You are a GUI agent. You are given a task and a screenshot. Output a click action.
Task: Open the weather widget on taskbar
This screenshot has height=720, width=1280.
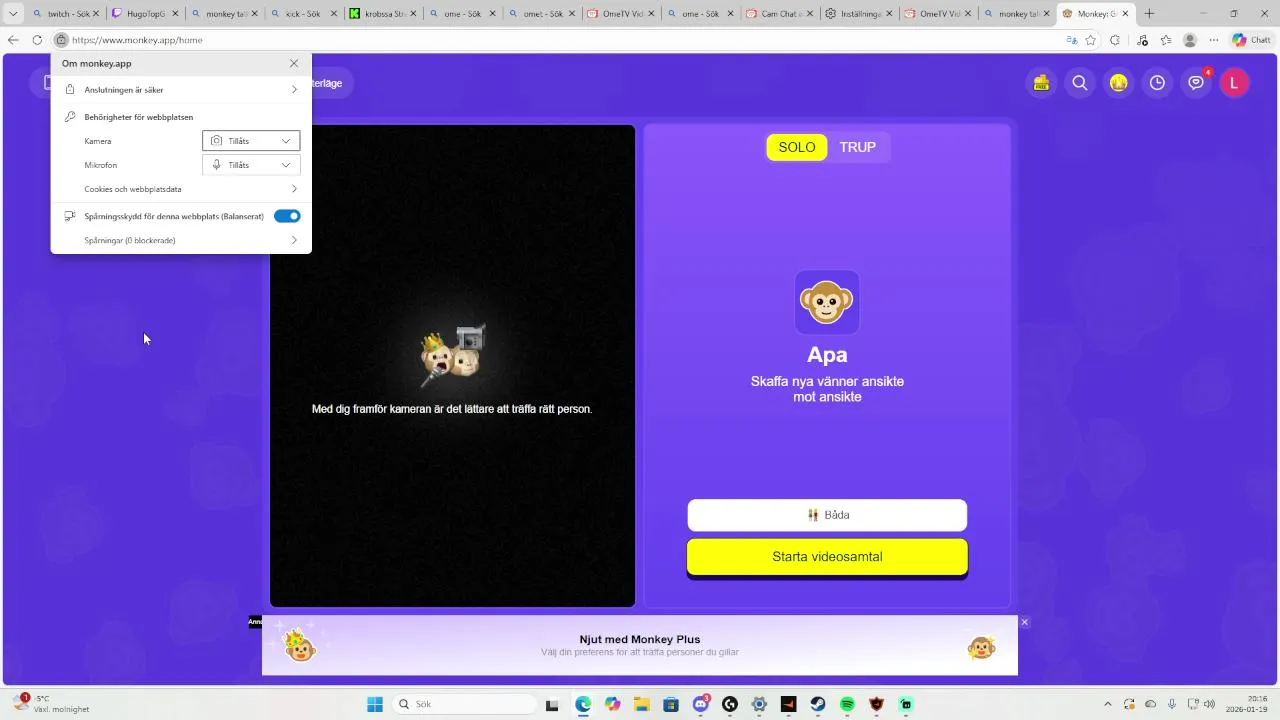coord(52,704)
